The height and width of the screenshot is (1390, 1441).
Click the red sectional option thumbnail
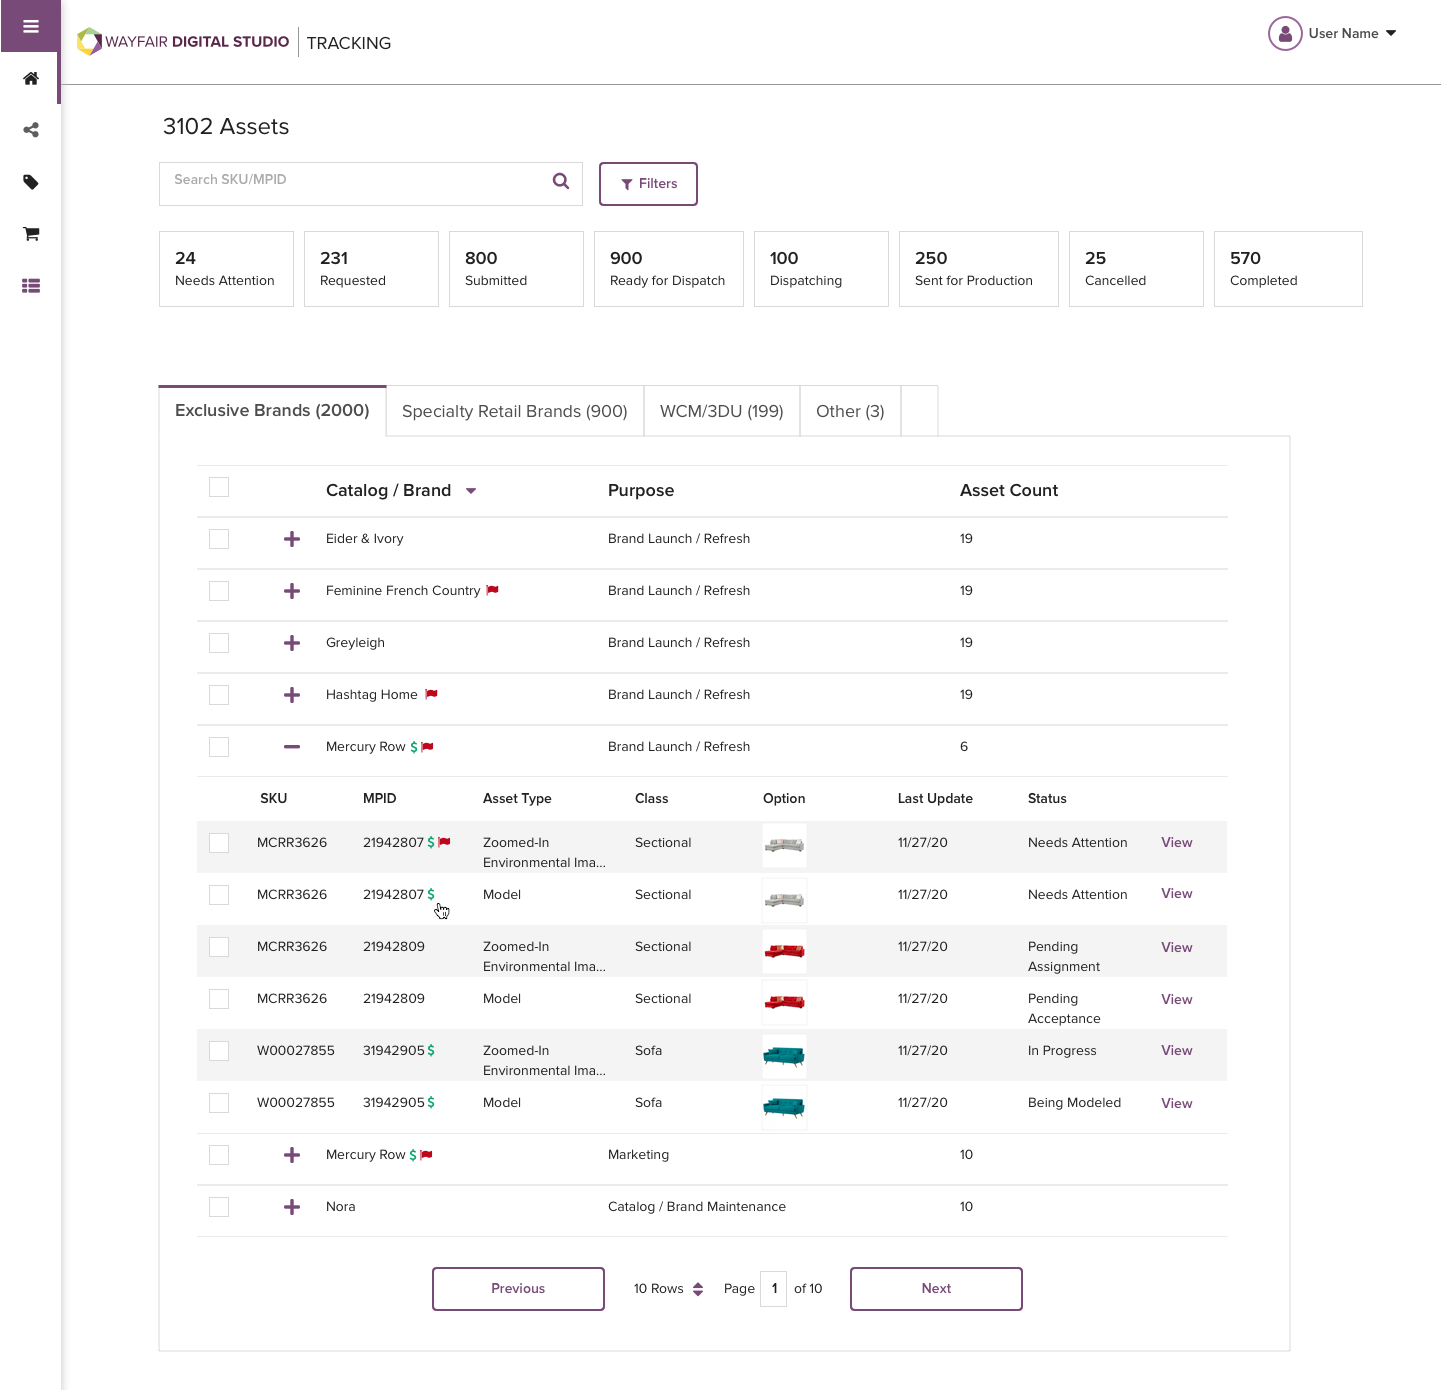coord(784,950)
